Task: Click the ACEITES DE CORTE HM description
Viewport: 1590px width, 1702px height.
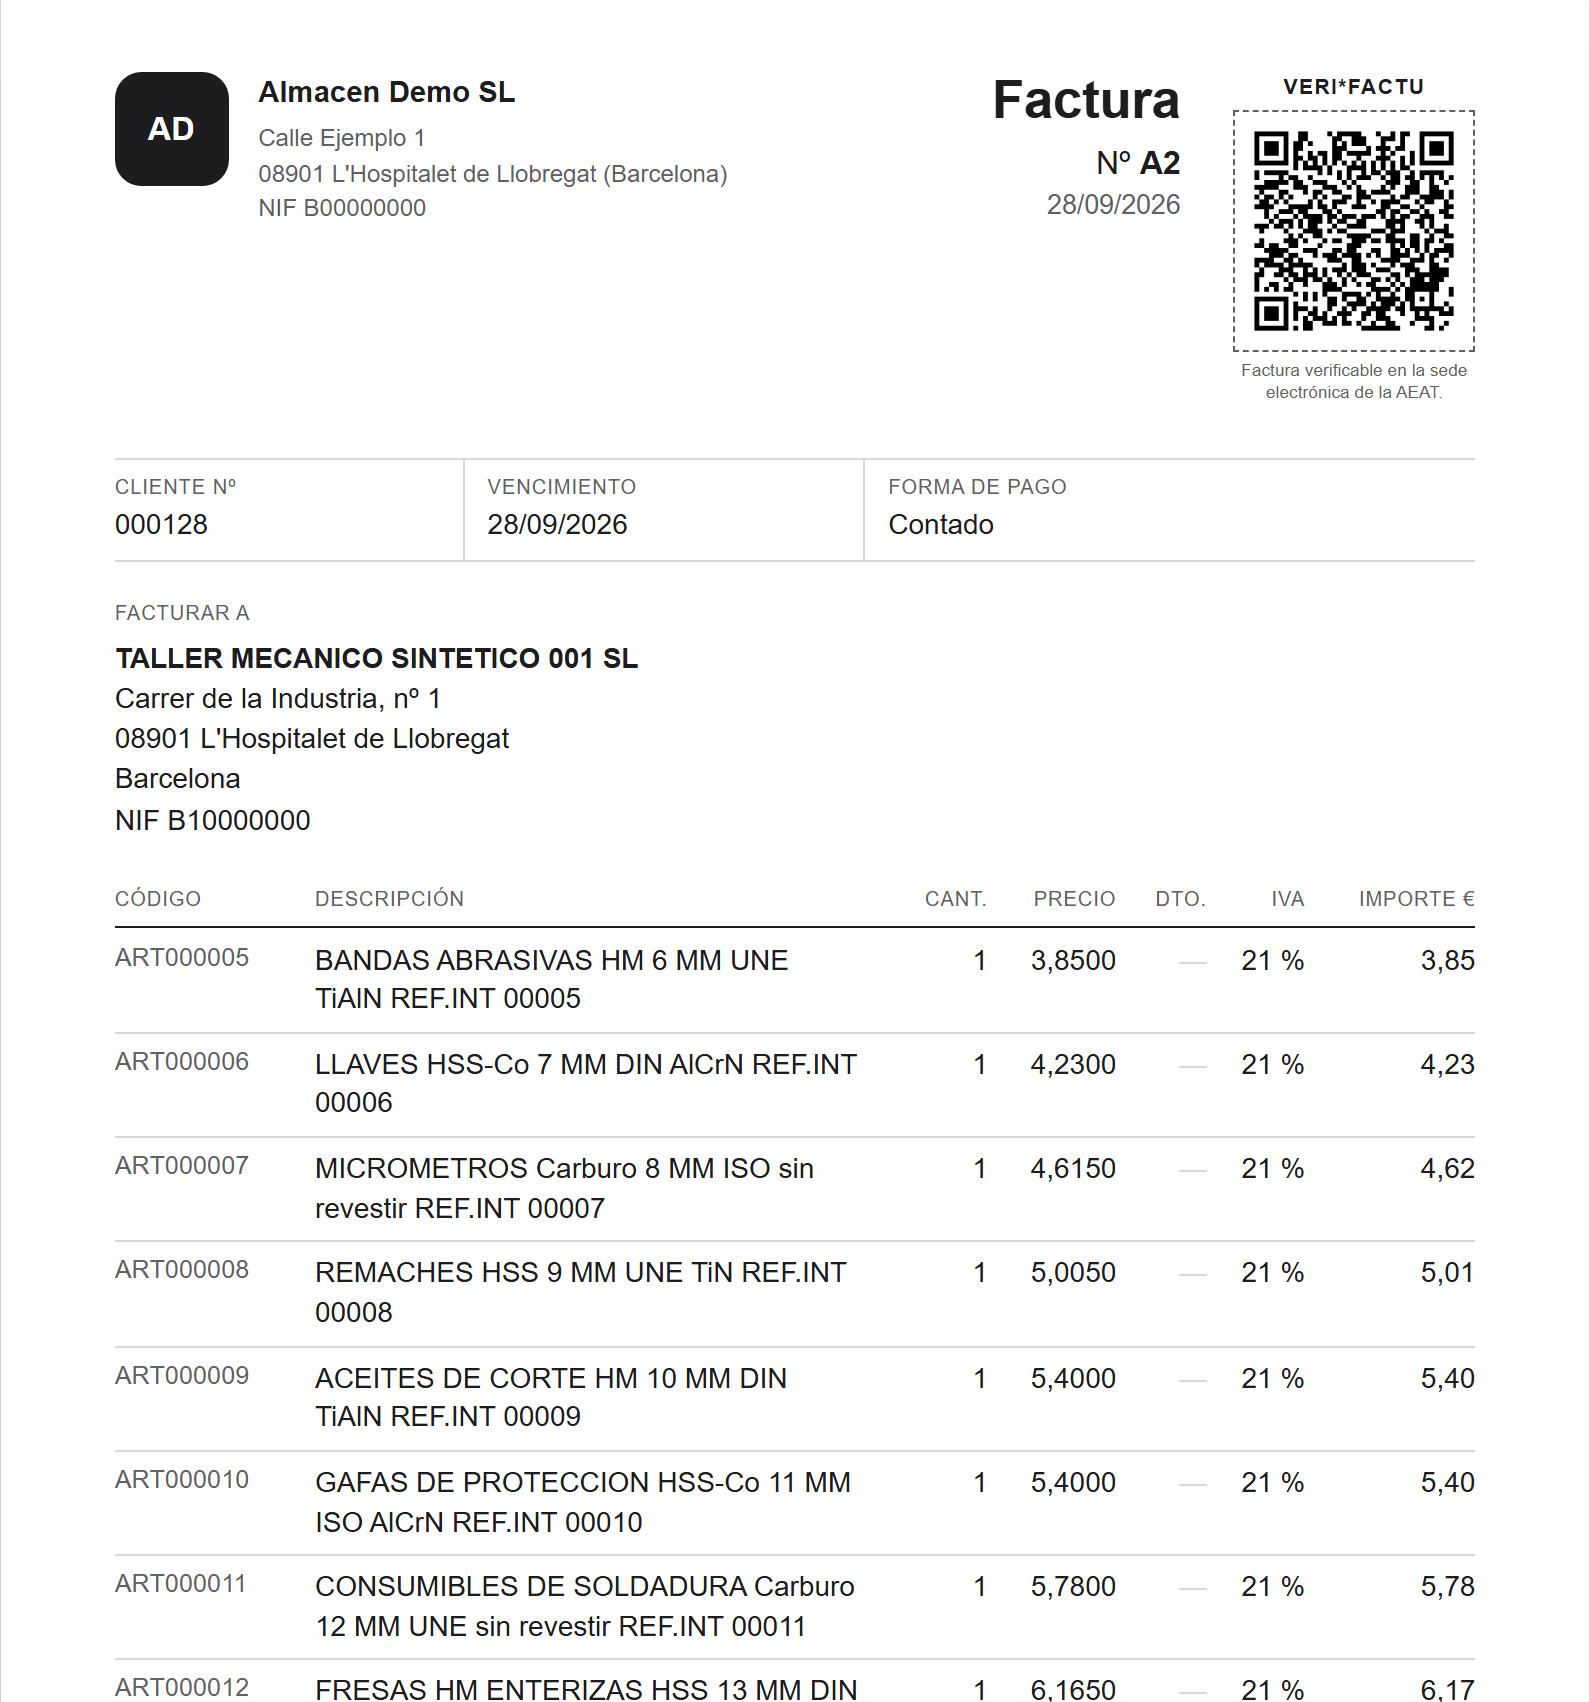Action: click(x=551, y=1397)
